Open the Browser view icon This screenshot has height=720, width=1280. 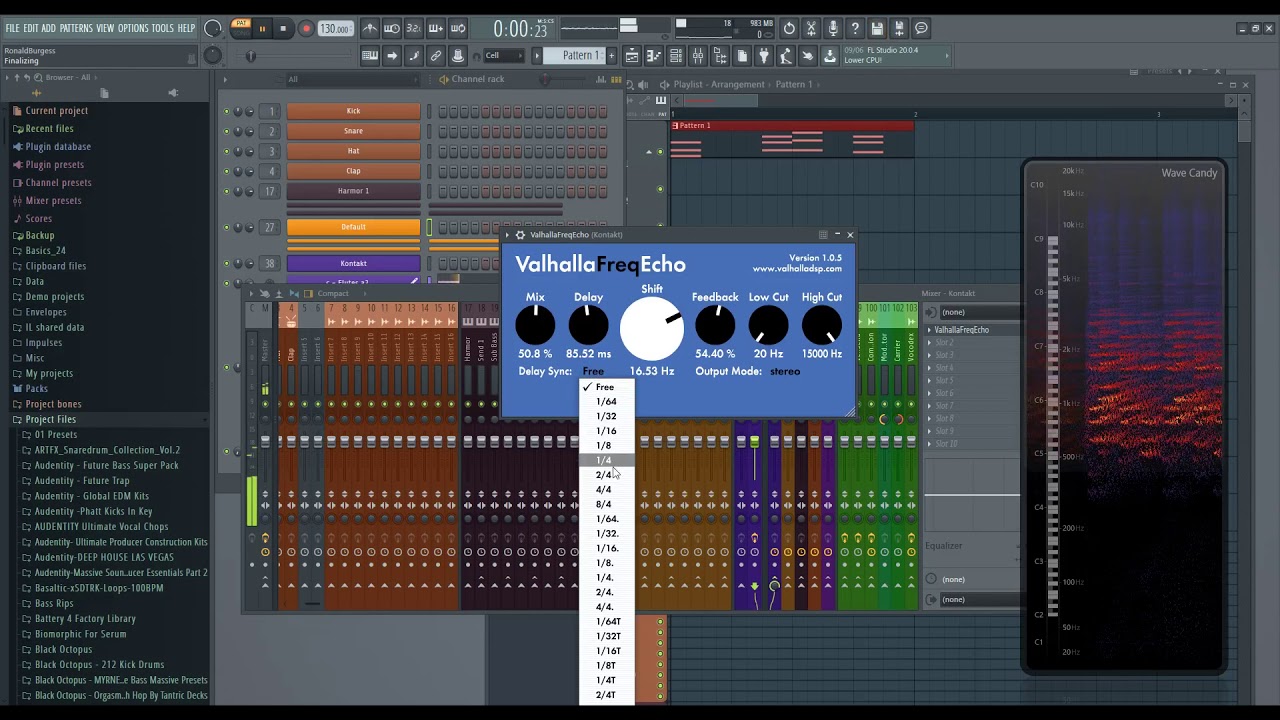click(720, 56)
